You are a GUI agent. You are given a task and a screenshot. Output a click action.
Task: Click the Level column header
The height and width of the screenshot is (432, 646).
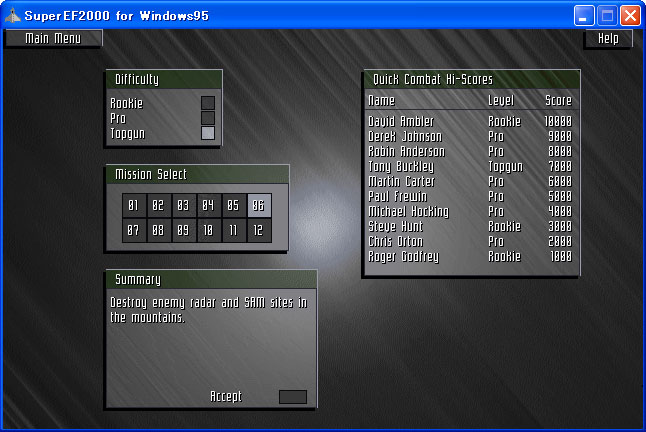(501, 100)
